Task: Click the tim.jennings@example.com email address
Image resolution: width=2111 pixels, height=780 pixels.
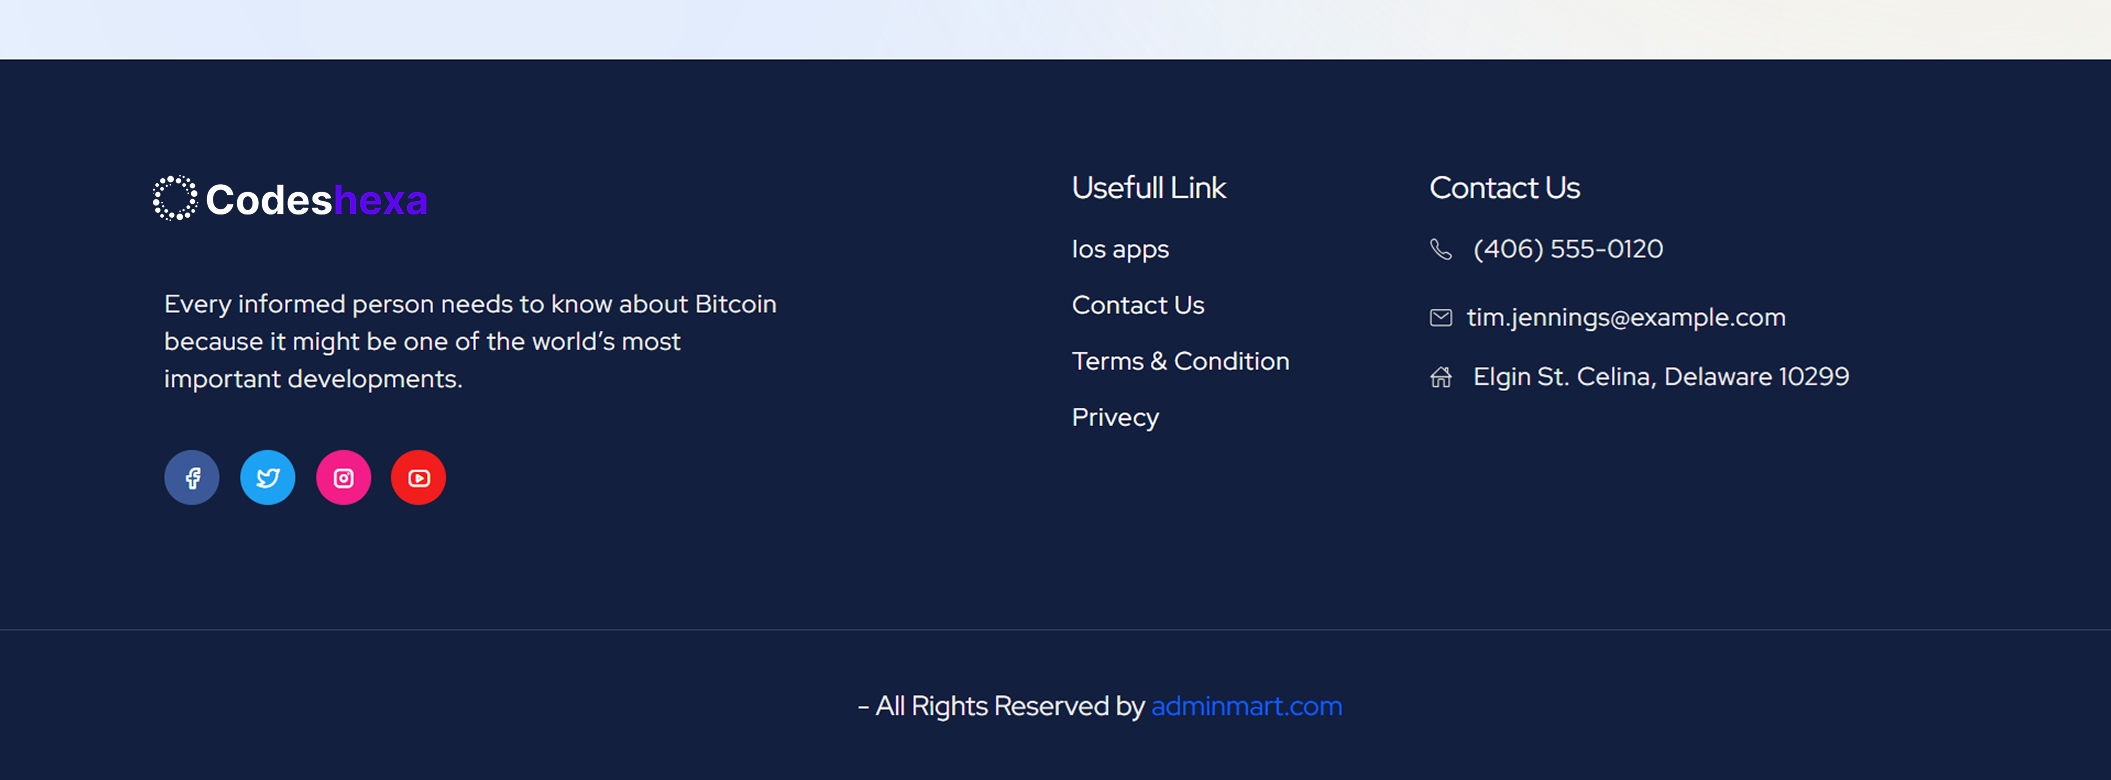Action: click(1625, 317)
